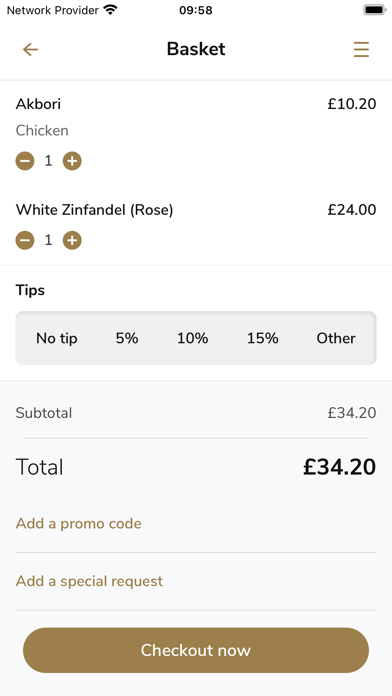Tap the battery icon in status bar

(x=375, y=10)
